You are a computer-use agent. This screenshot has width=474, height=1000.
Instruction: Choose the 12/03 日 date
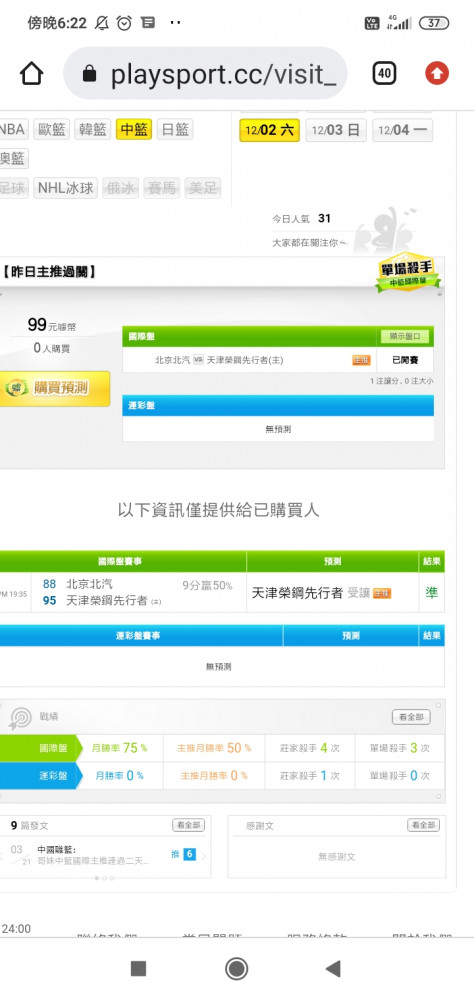click(x=336, y=131)
